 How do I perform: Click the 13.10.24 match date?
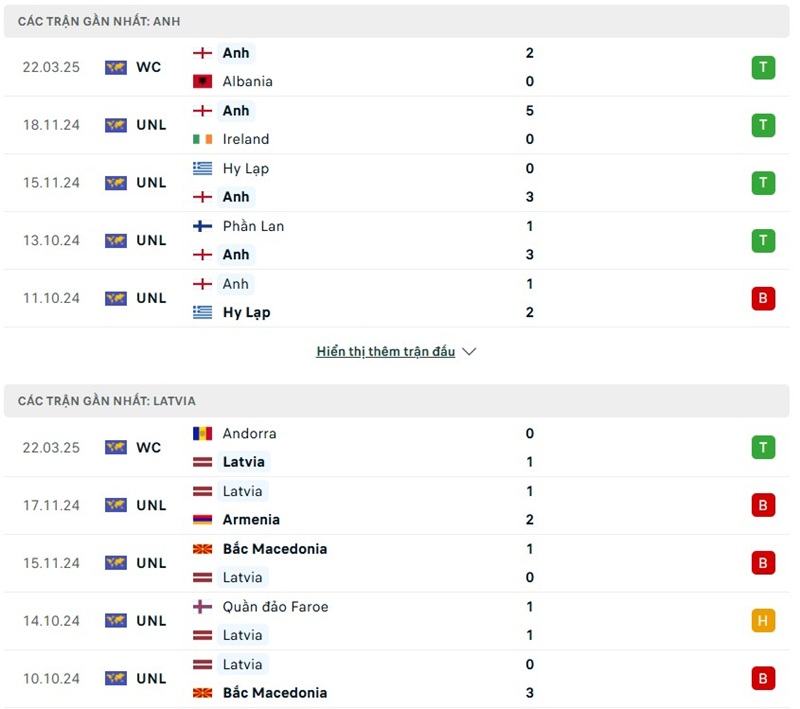[51, 240]
